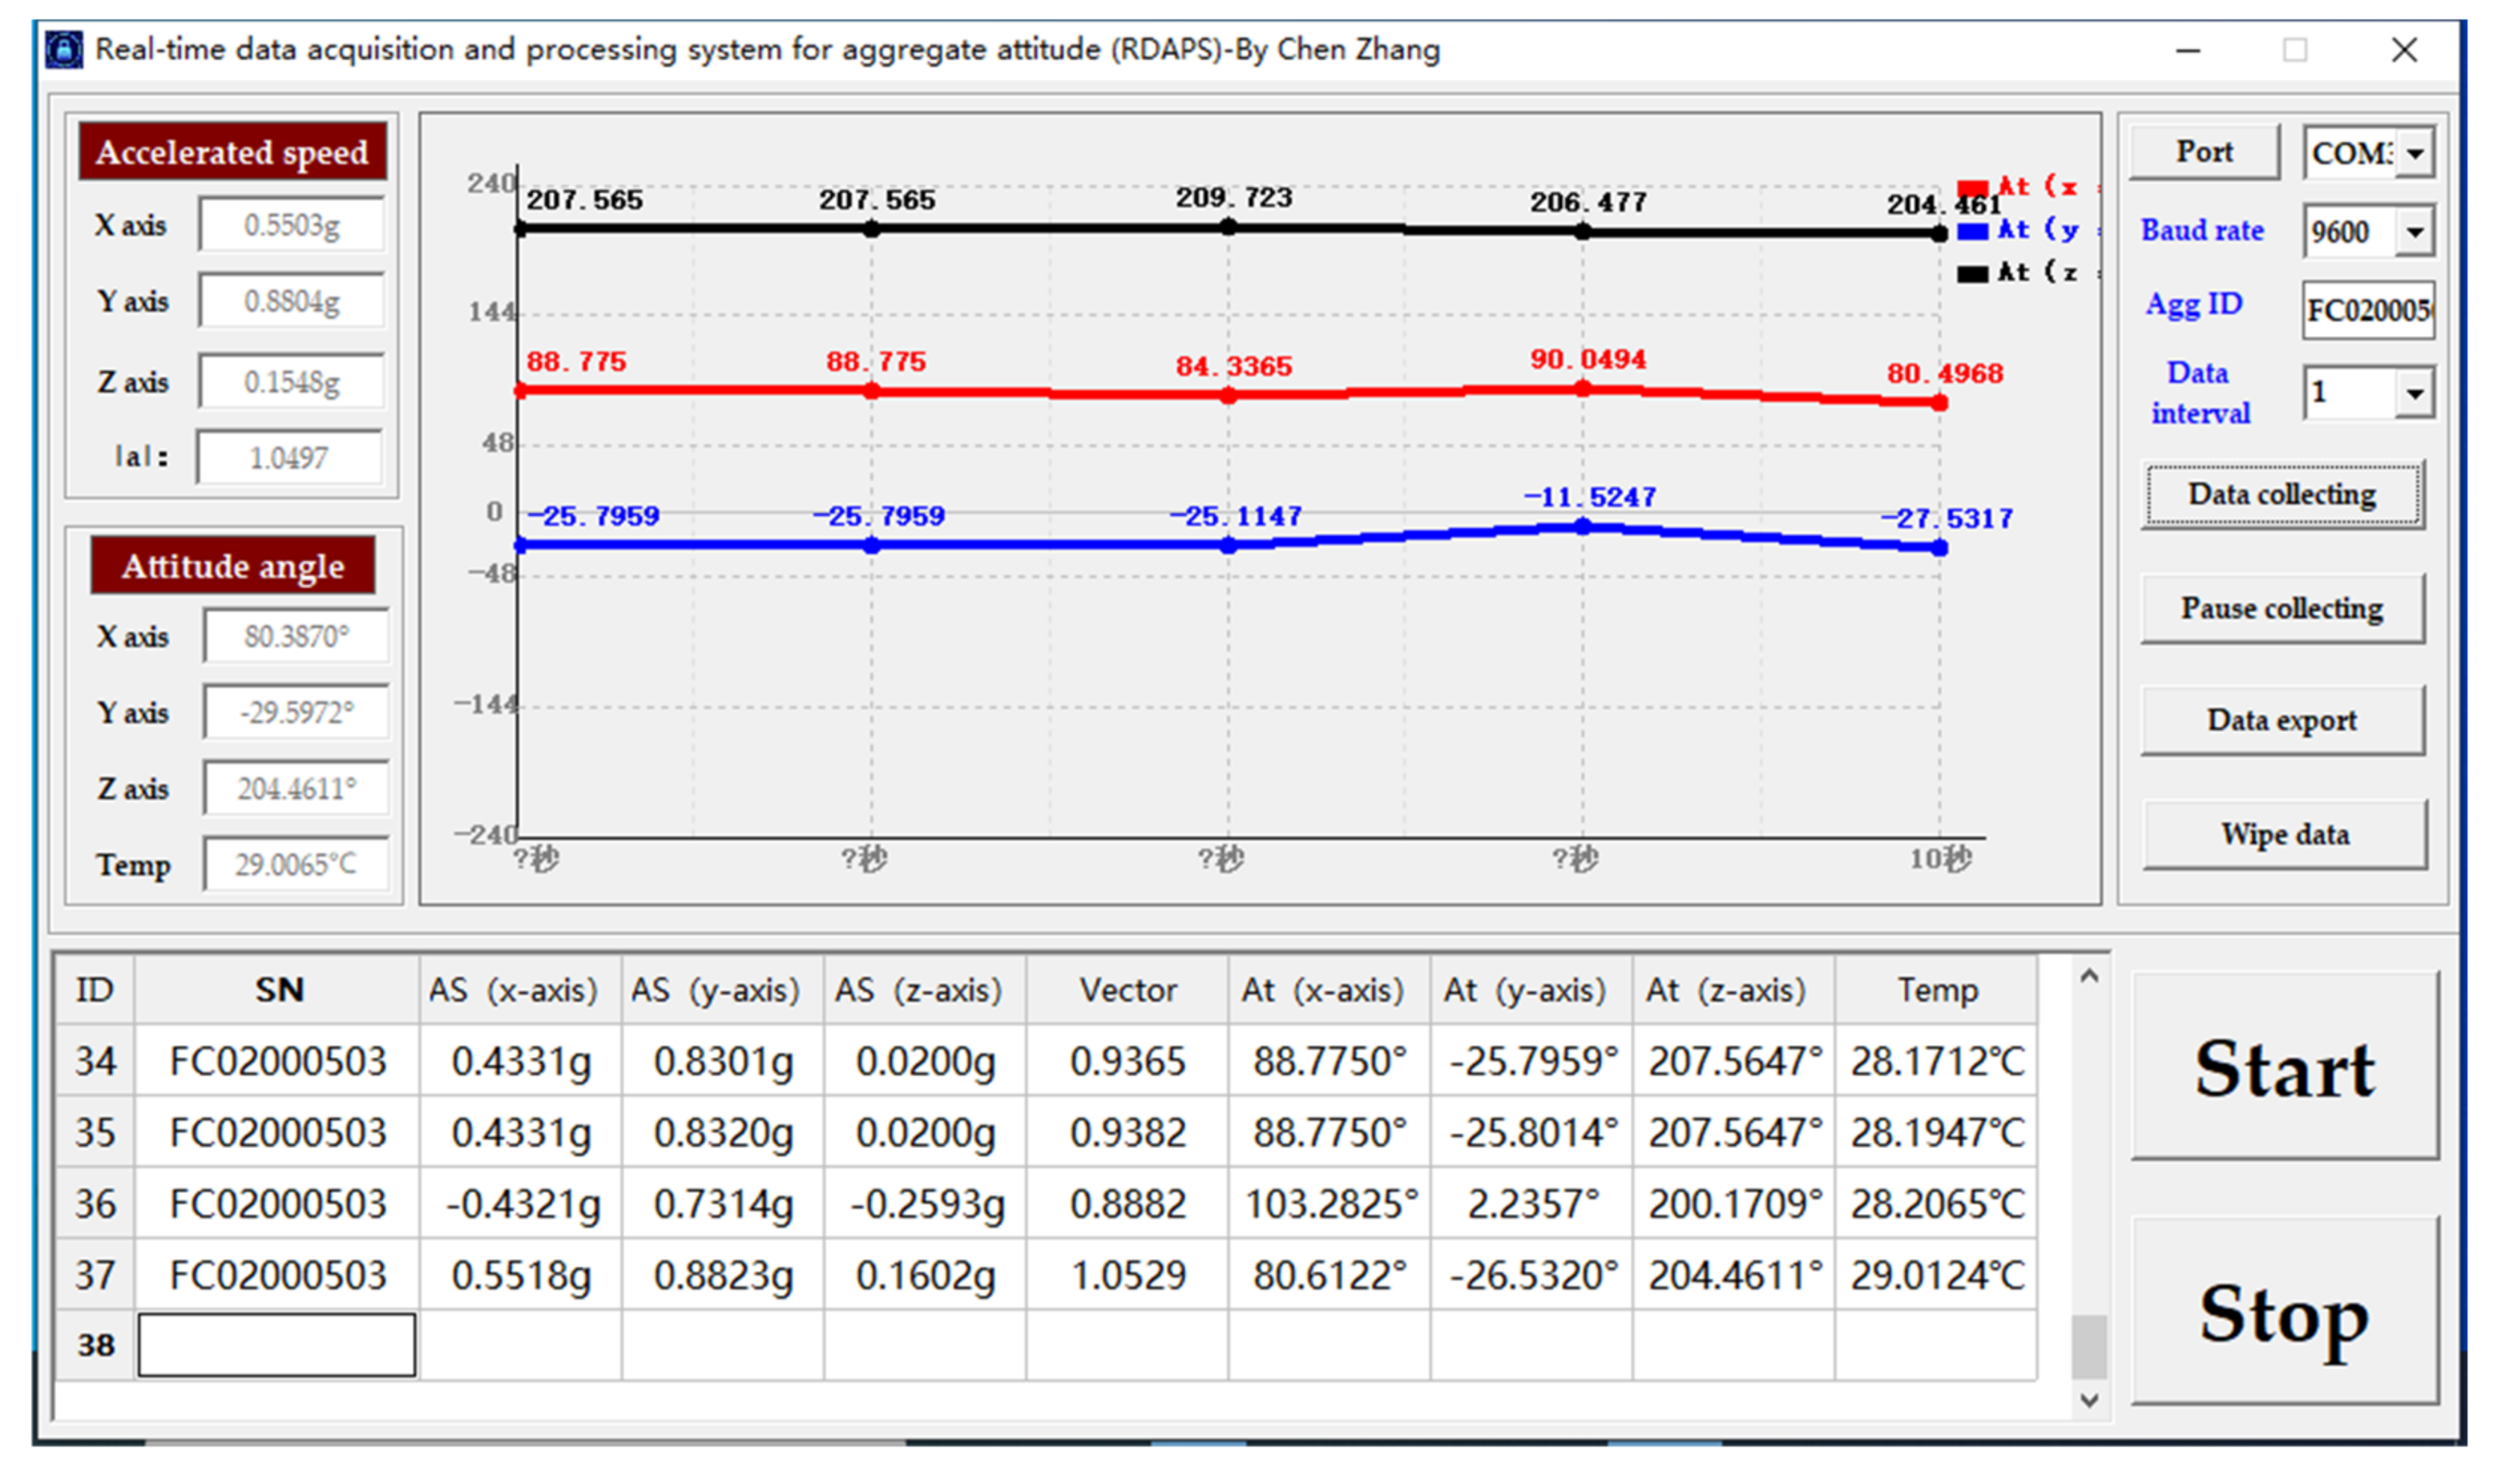Hit the large Stop button
2496x1484 pixels.
coord(2284,1312)
